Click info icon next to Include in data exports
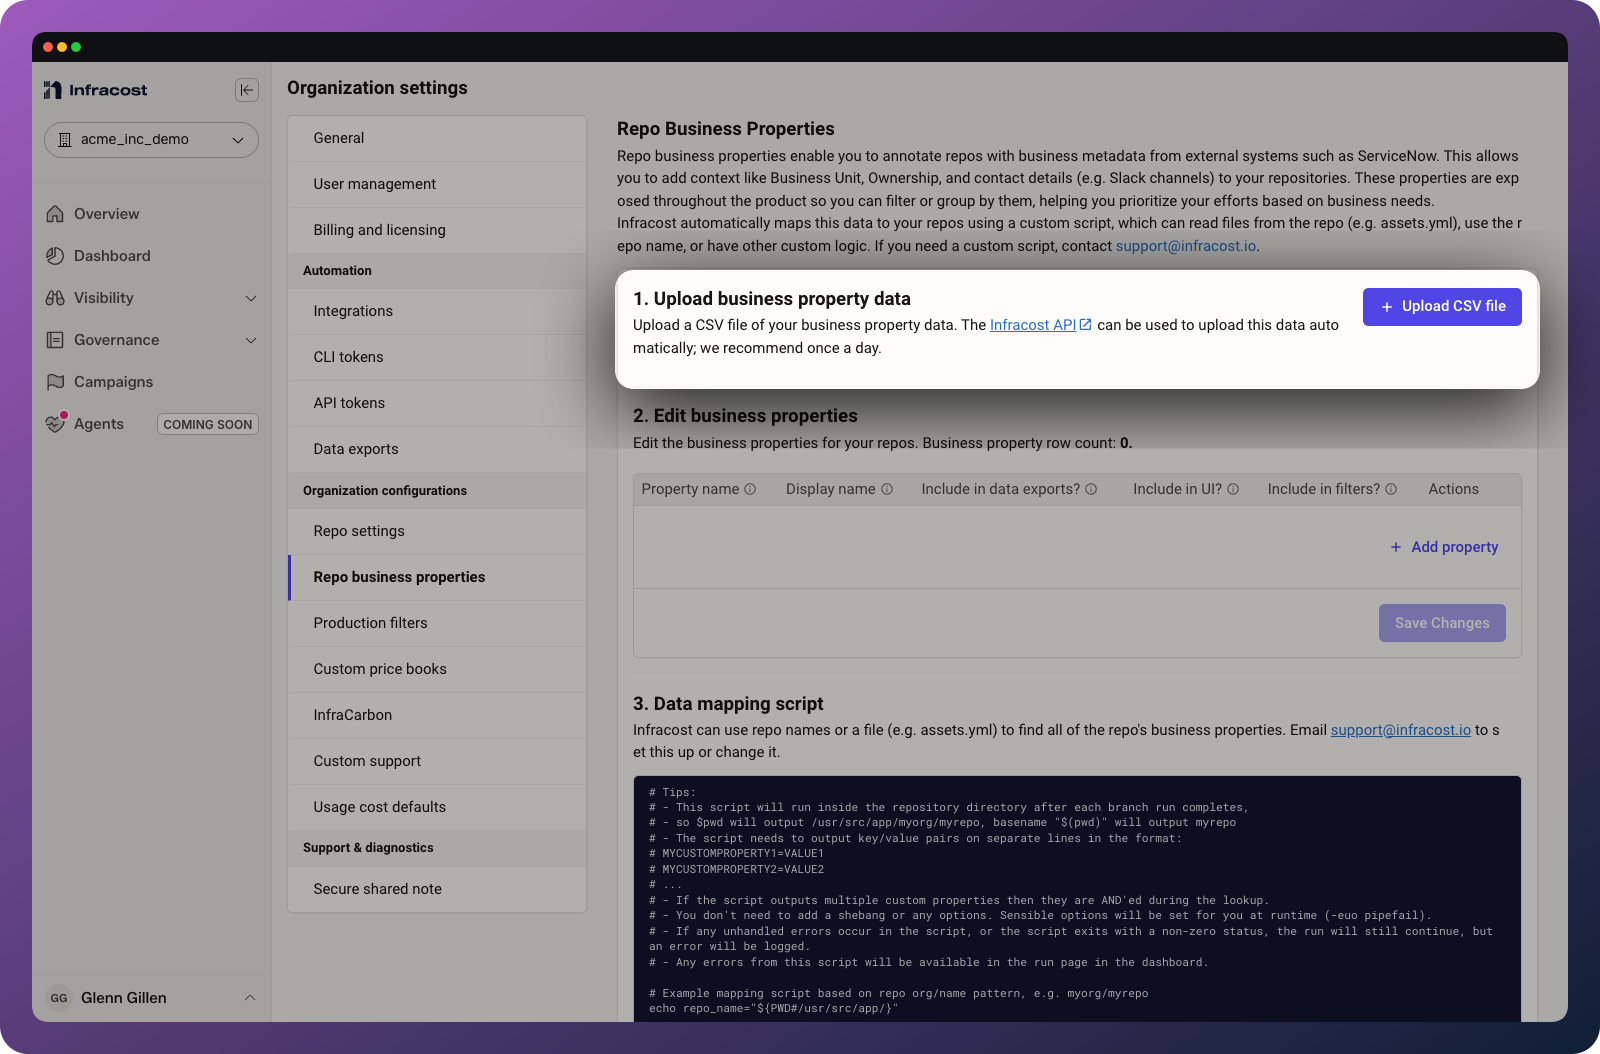Image resolution: width=1600 pixels, height=1054 pixels. tap(1091, 489)
